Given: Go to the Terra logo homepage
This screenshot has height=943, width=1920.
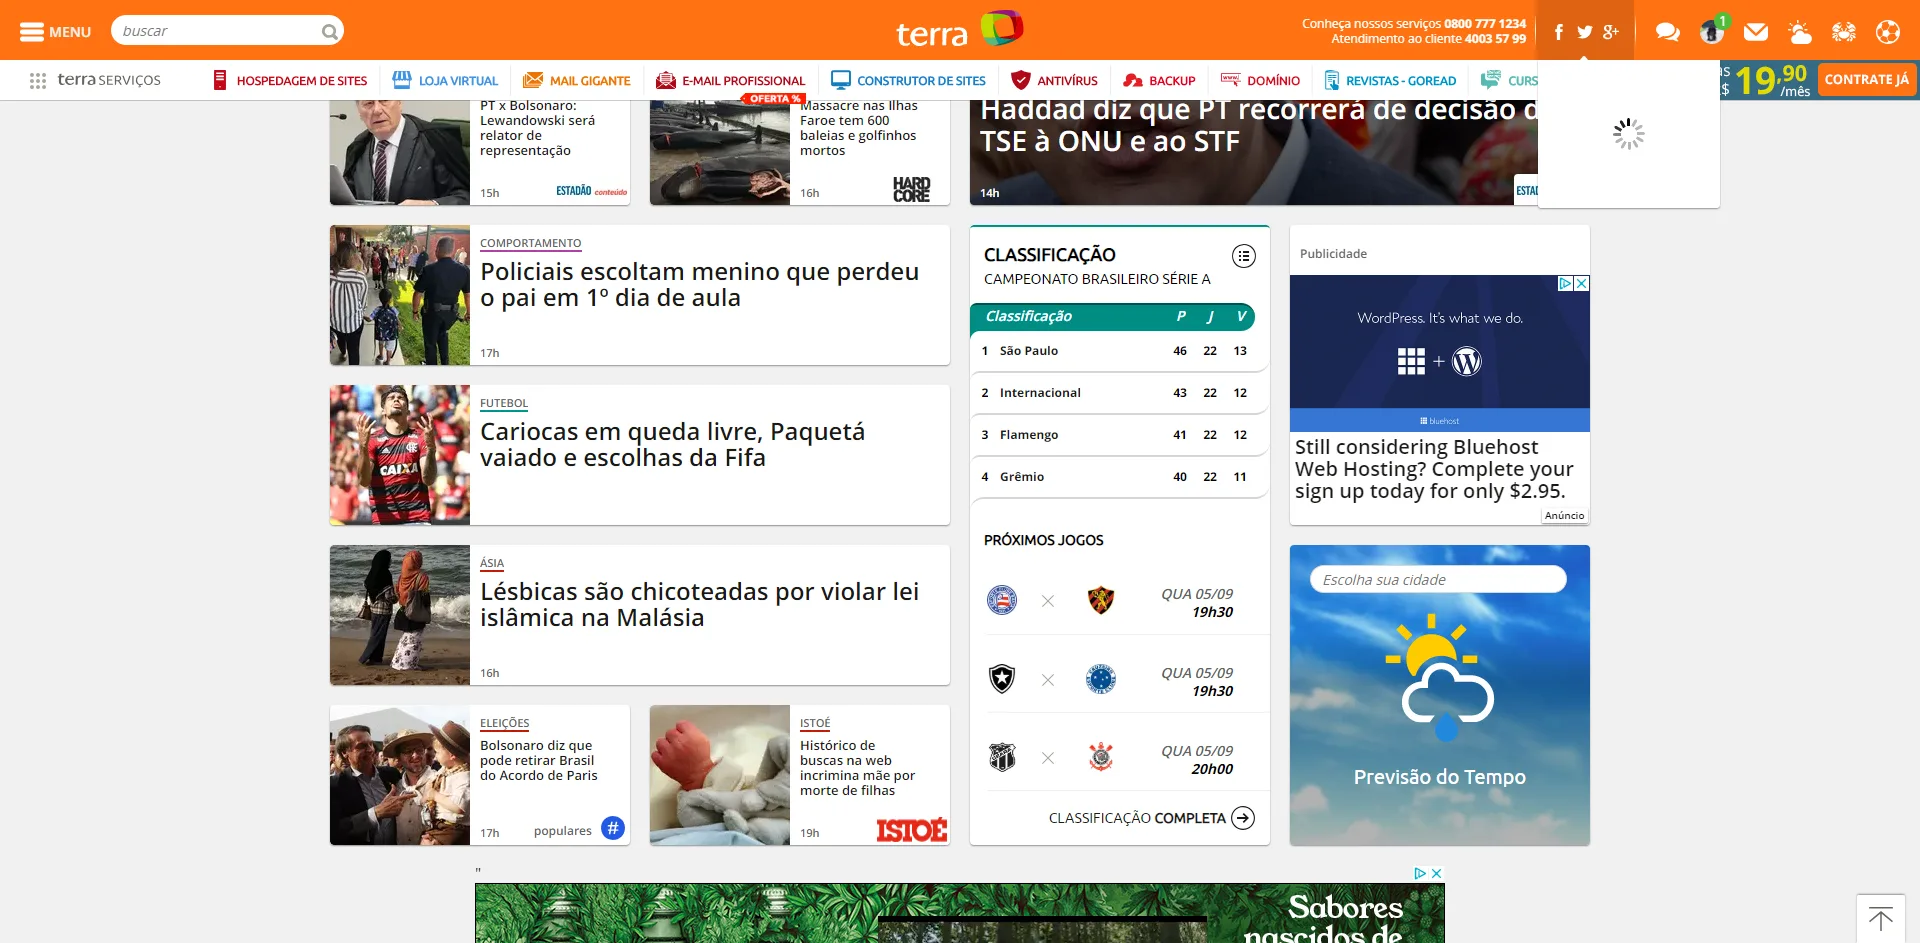Looking at the screenshot, I should (x=959, y=30).
